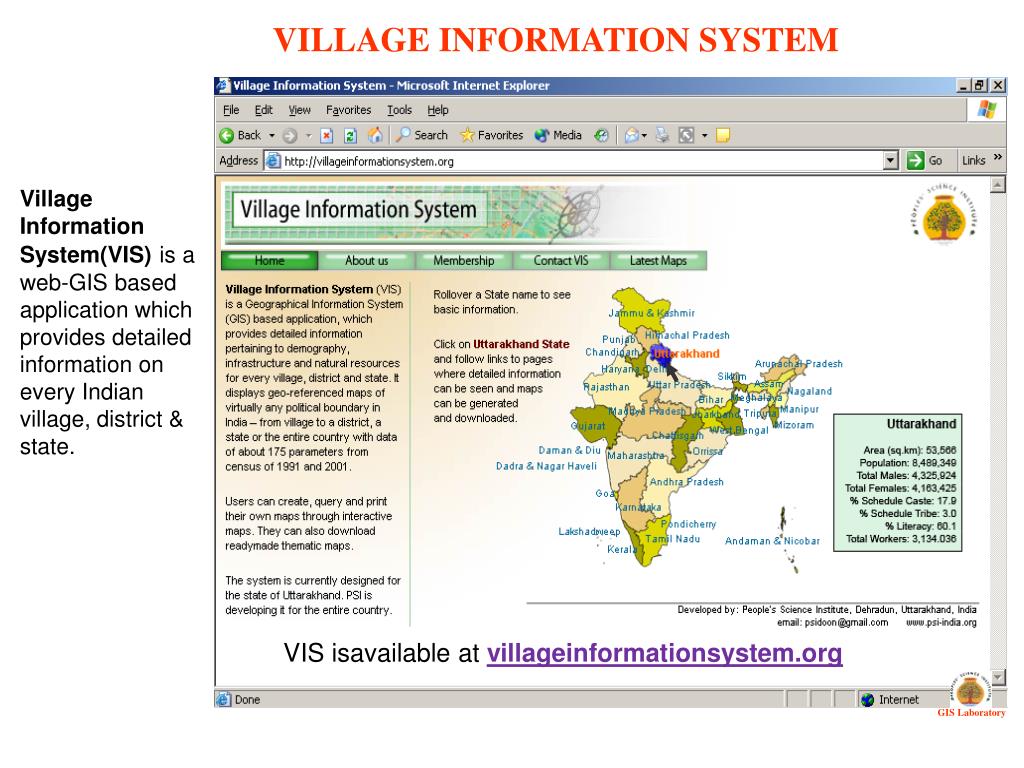Refresh the page with the green arrows icon
Viewport: 1024px width, 768px height.
click(350, 136)
